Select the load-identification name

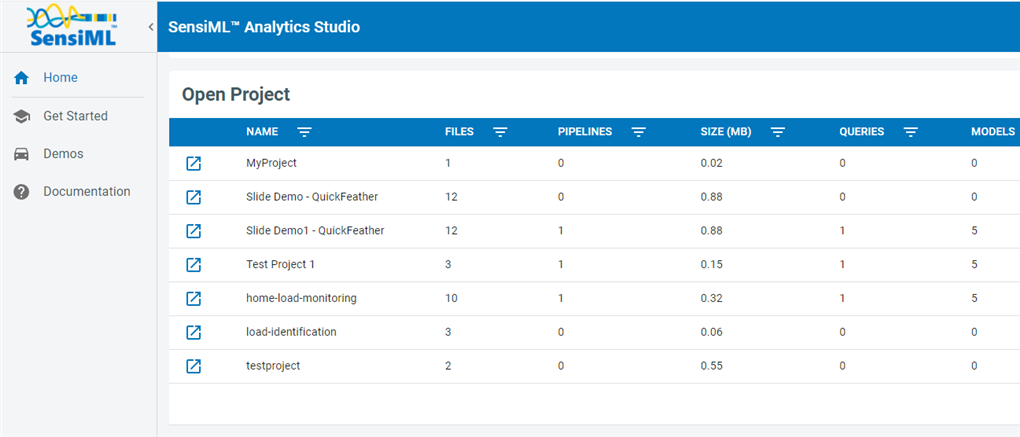coord(291,332)
